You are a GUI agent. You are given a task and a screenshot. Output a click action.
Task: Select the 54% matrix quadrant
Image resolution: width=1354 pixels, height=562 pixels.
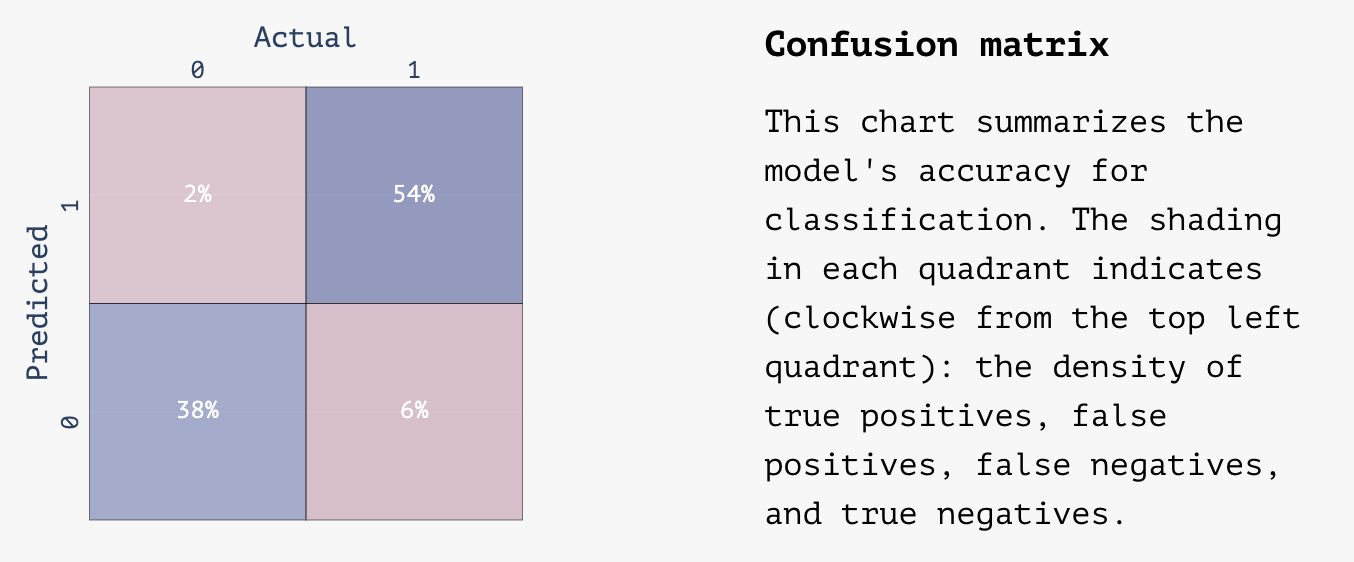coord(414,195)
